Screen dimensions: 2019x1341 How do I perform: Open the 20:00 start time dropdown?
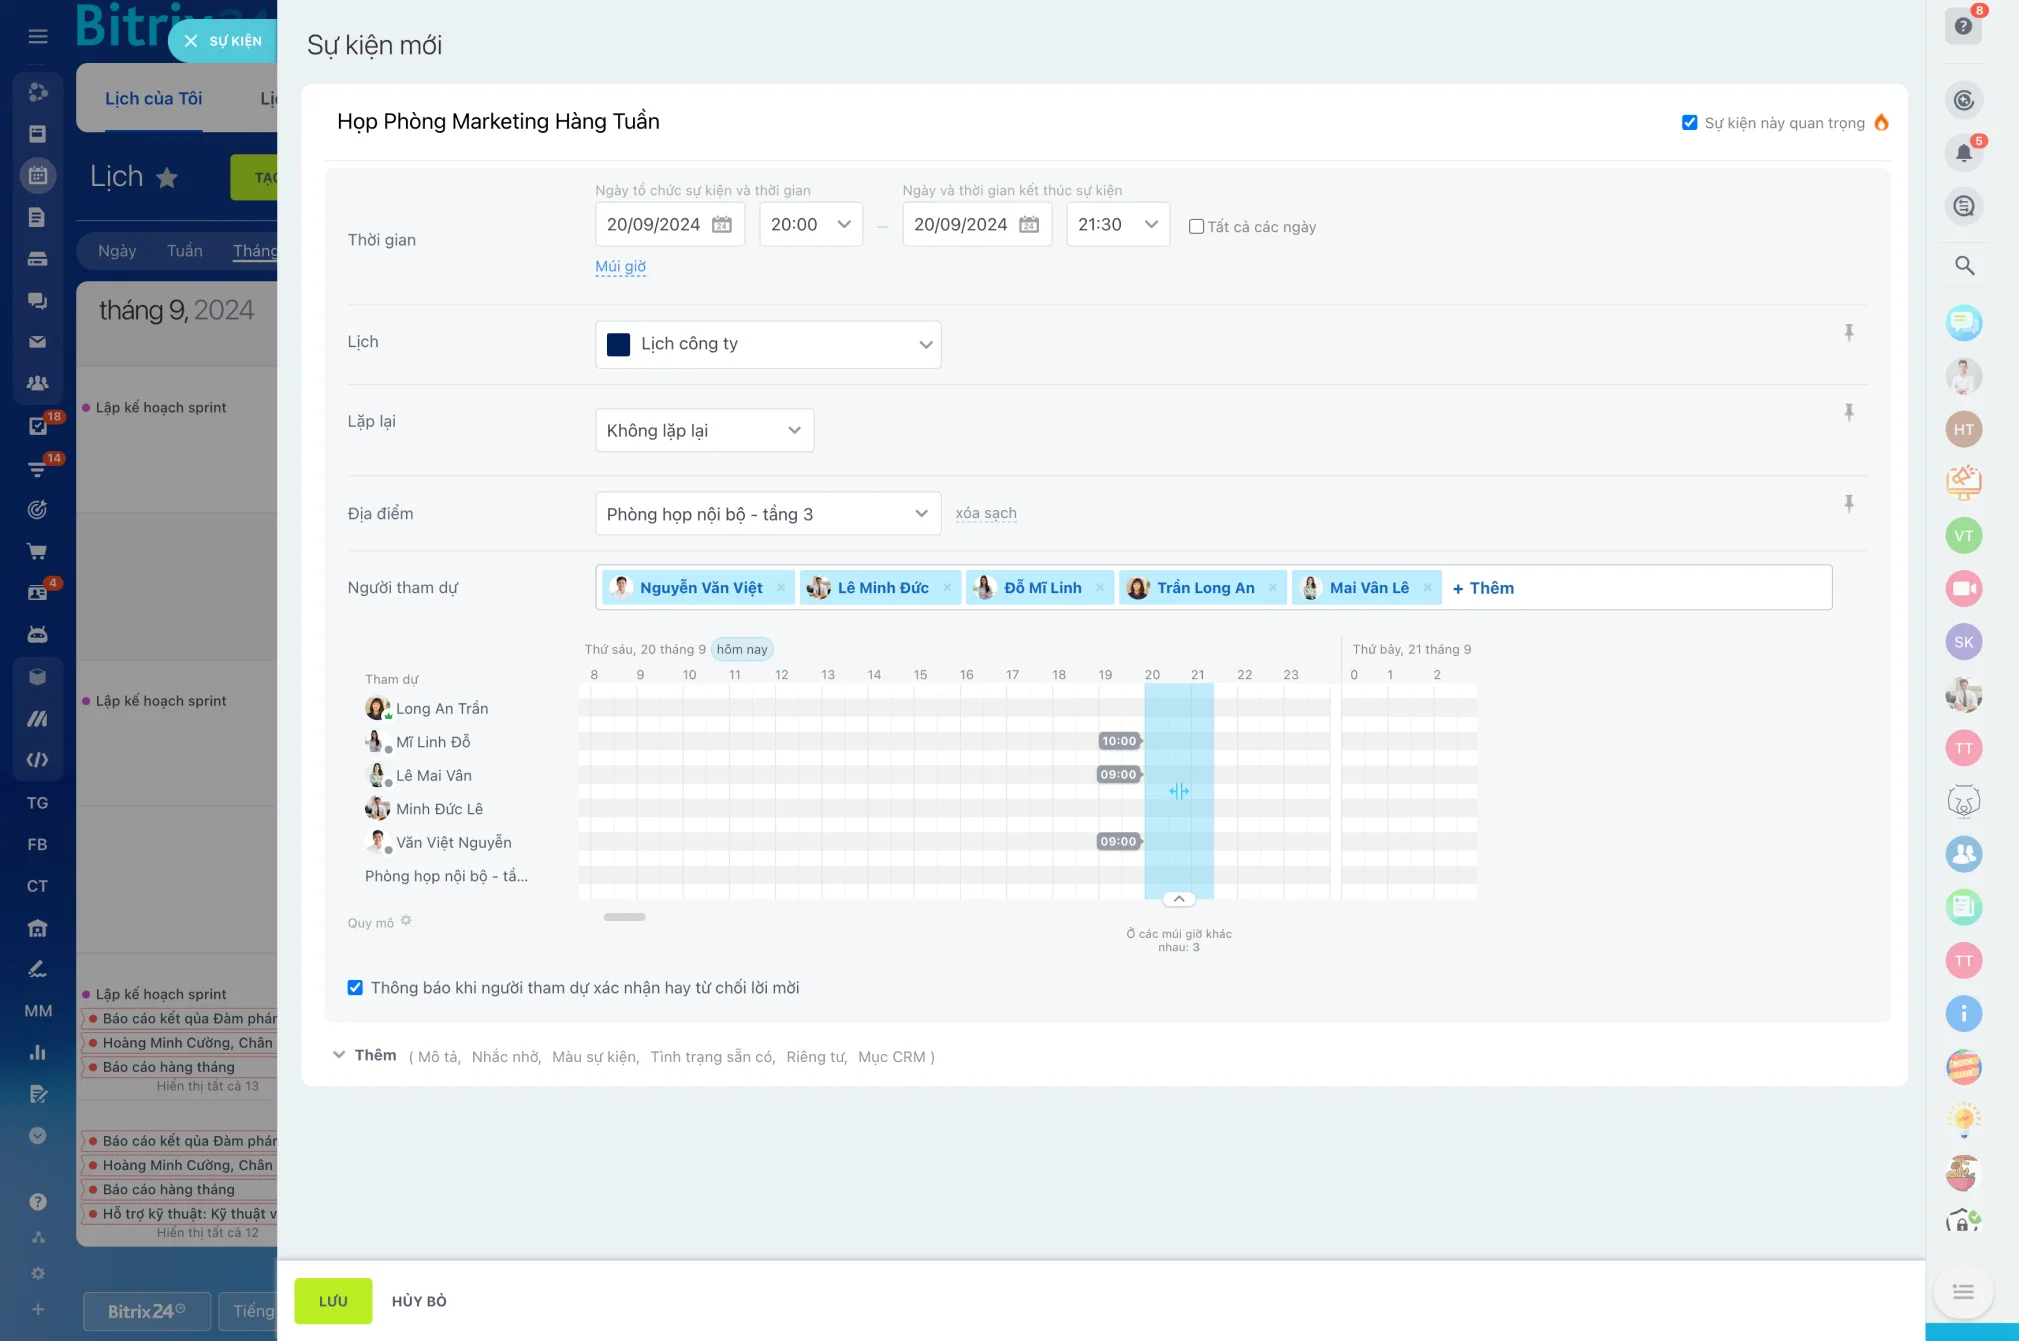[x=810, y=225]
